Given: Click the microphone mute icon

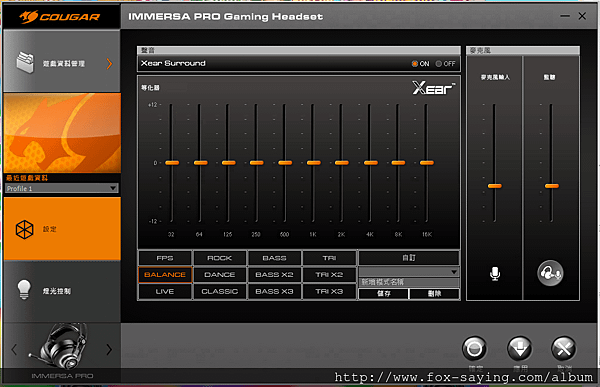Looking at the screenshot, I should tap(495, 274).
